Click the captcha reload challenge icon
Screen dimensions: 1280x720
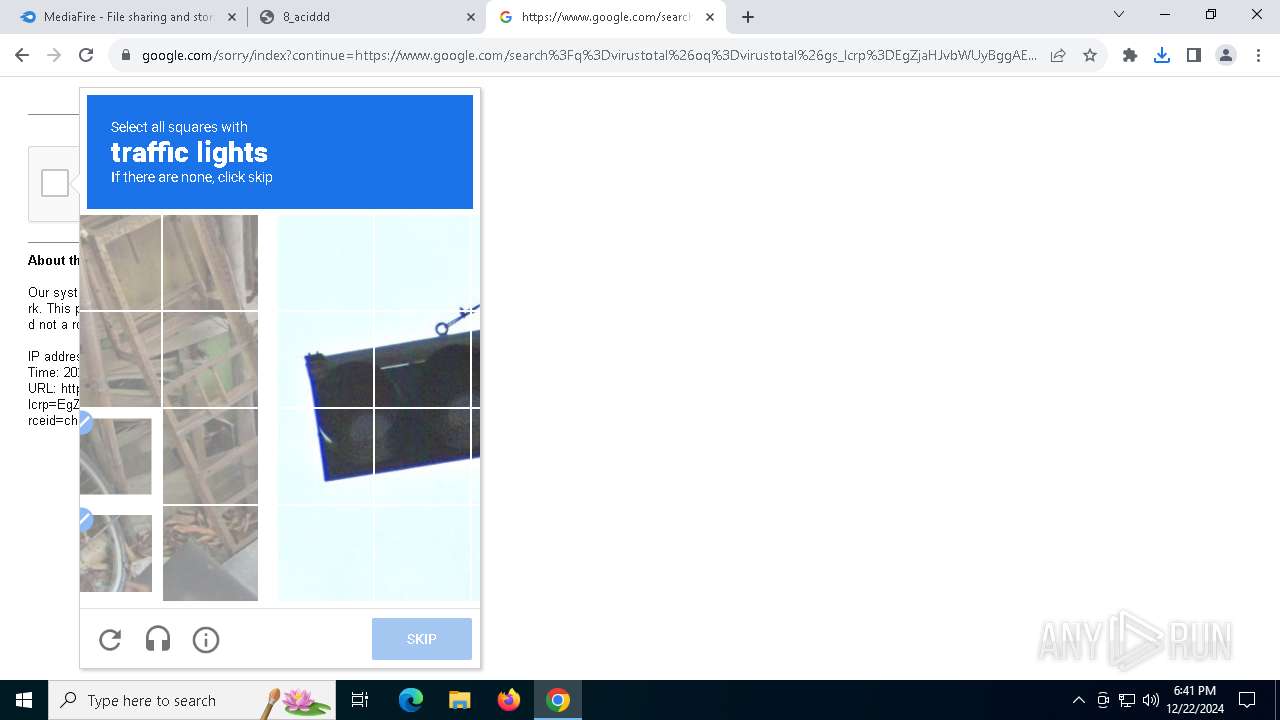110,639
